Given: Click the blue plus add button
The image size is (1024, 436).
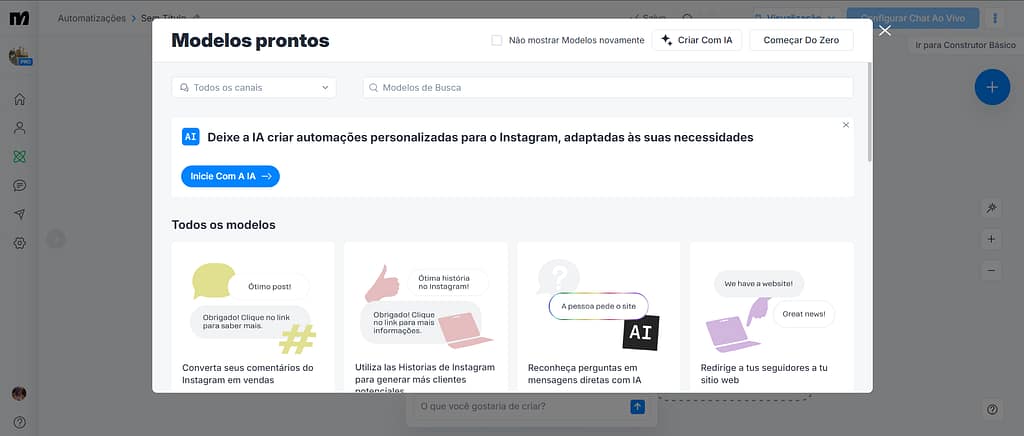Looking at the screenshot, I should 991,87.
